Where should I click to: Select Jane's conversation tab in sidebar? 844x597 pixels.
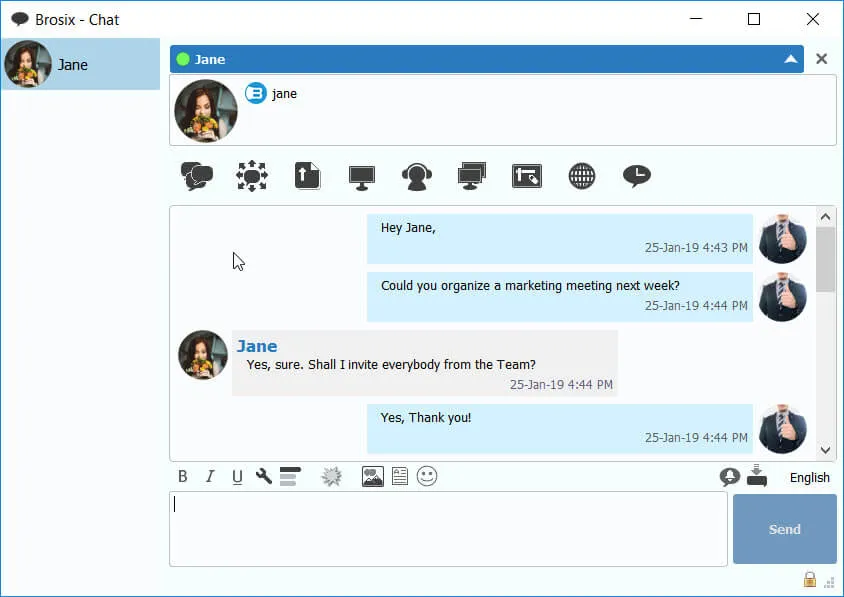tap(81, 64)
